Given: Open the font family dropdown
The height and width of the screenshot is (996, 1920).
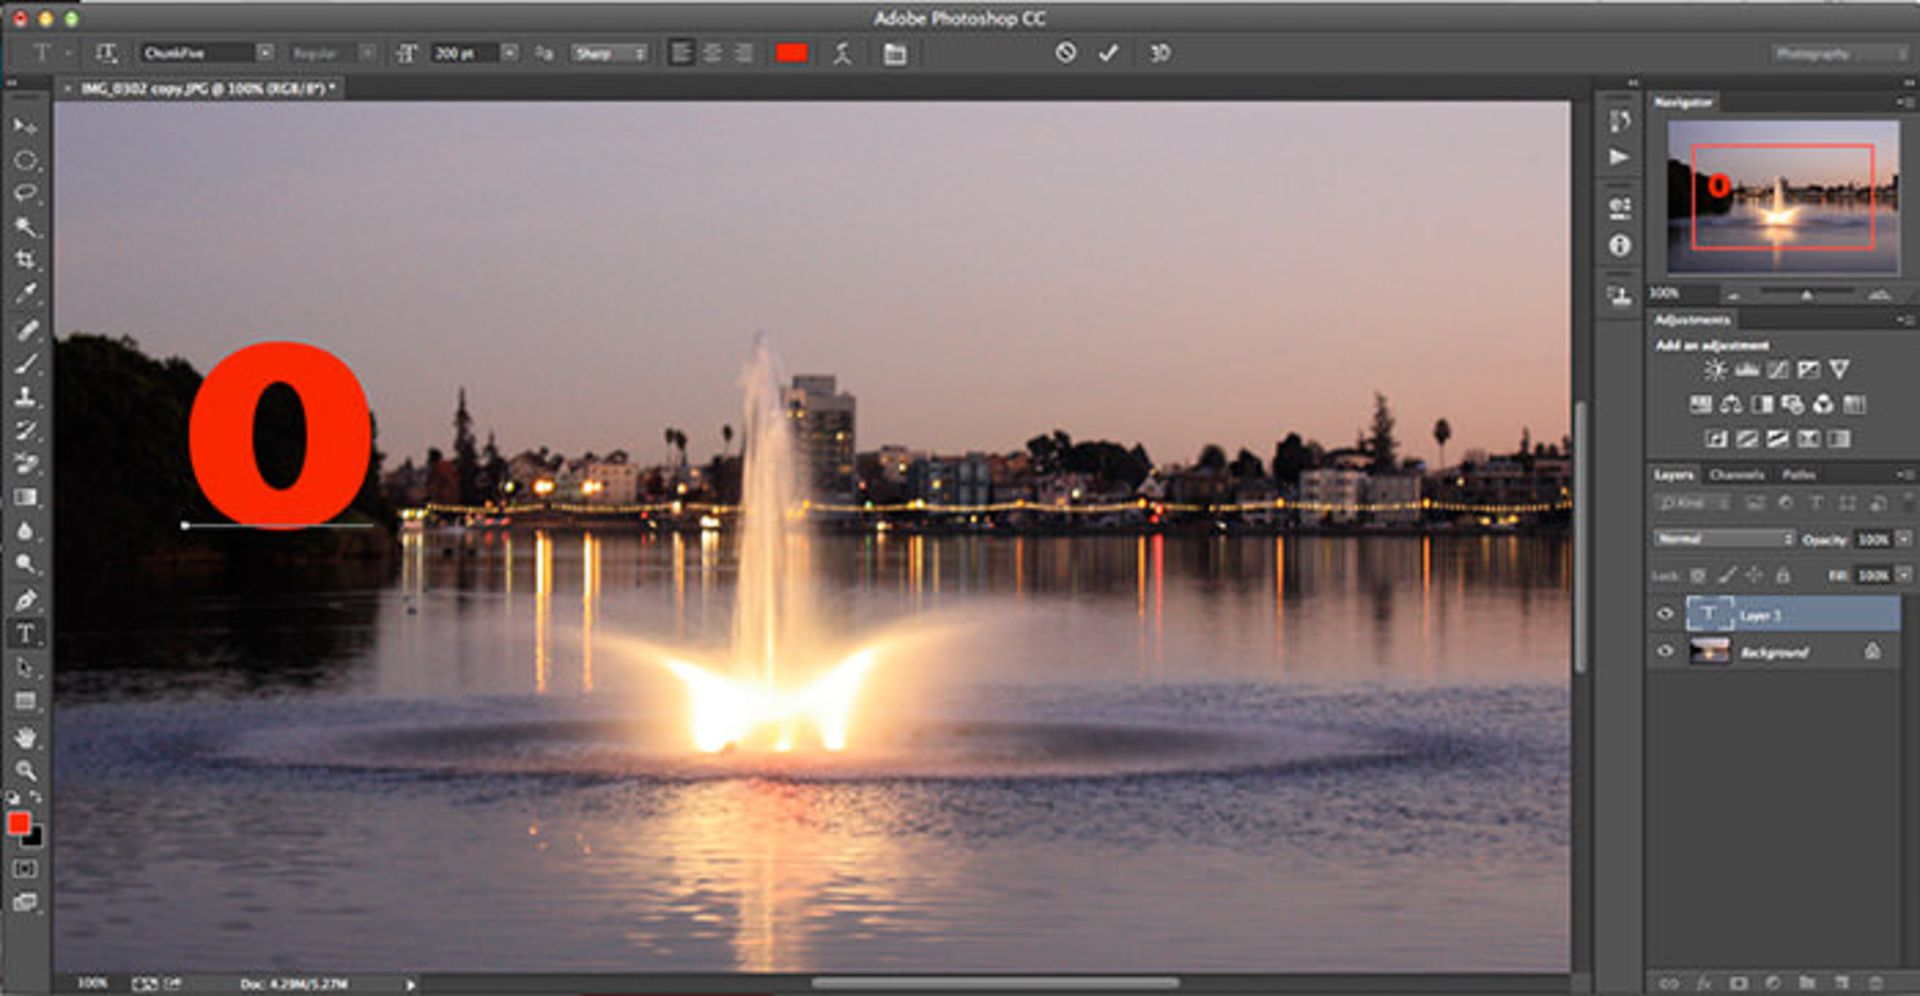Looking at the screenshot, I should tap(264, 53).
